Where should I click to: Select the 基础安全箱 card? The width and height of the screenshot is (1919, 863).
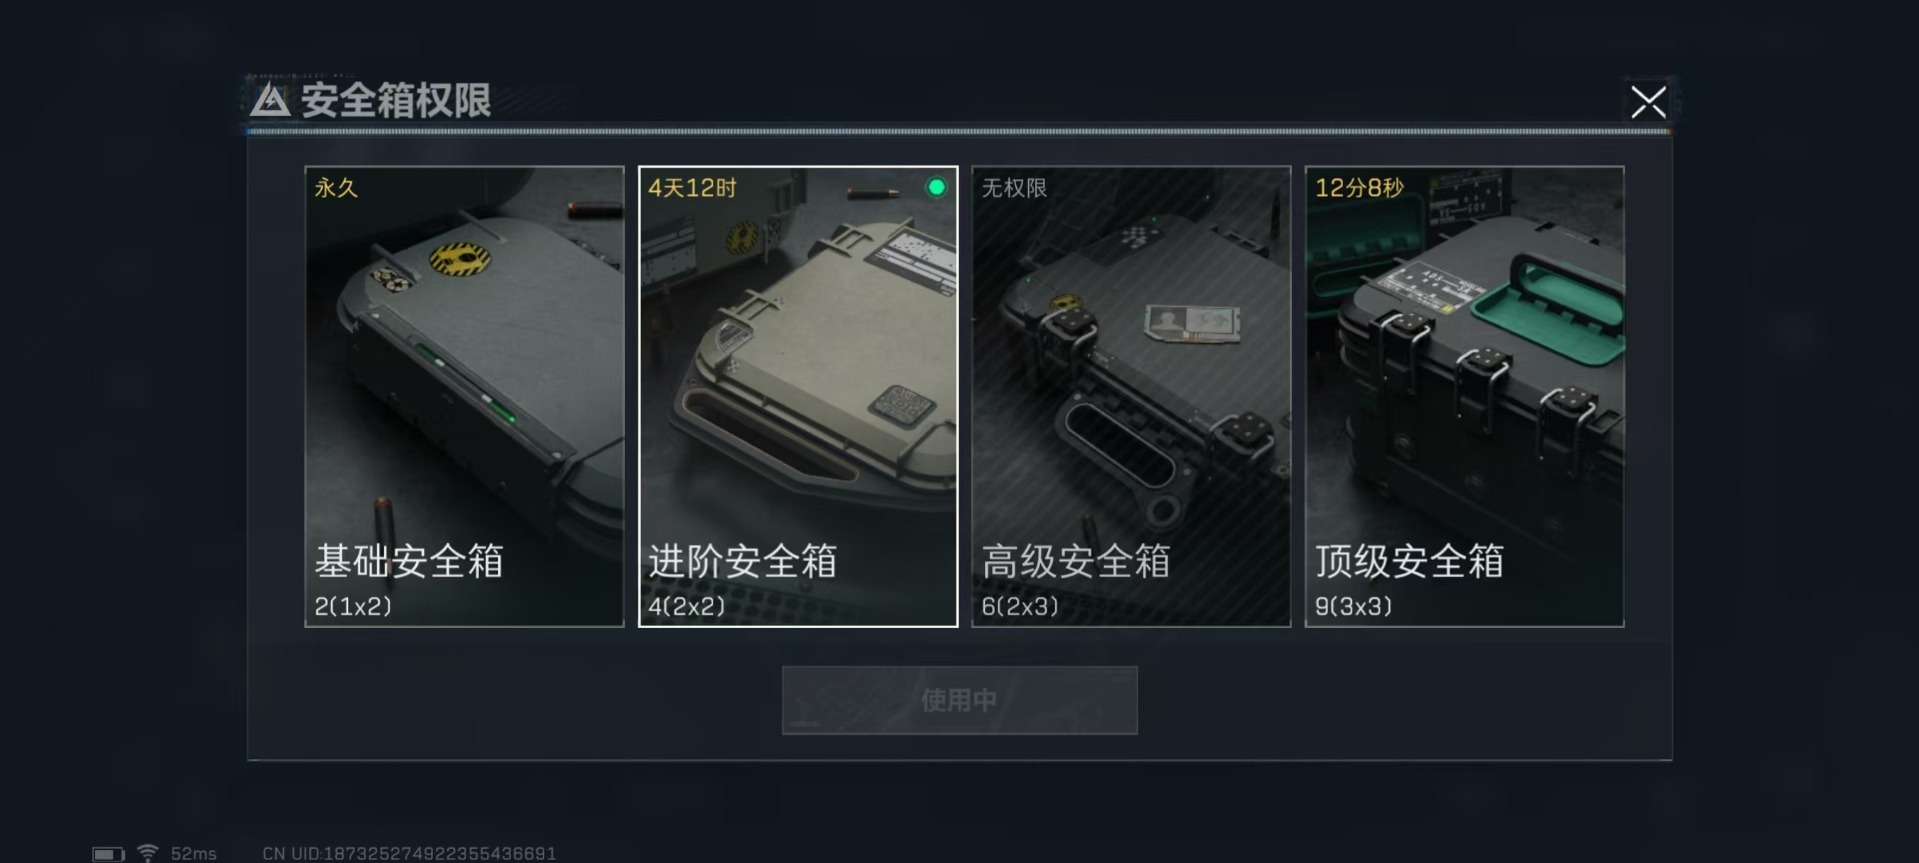464,396
